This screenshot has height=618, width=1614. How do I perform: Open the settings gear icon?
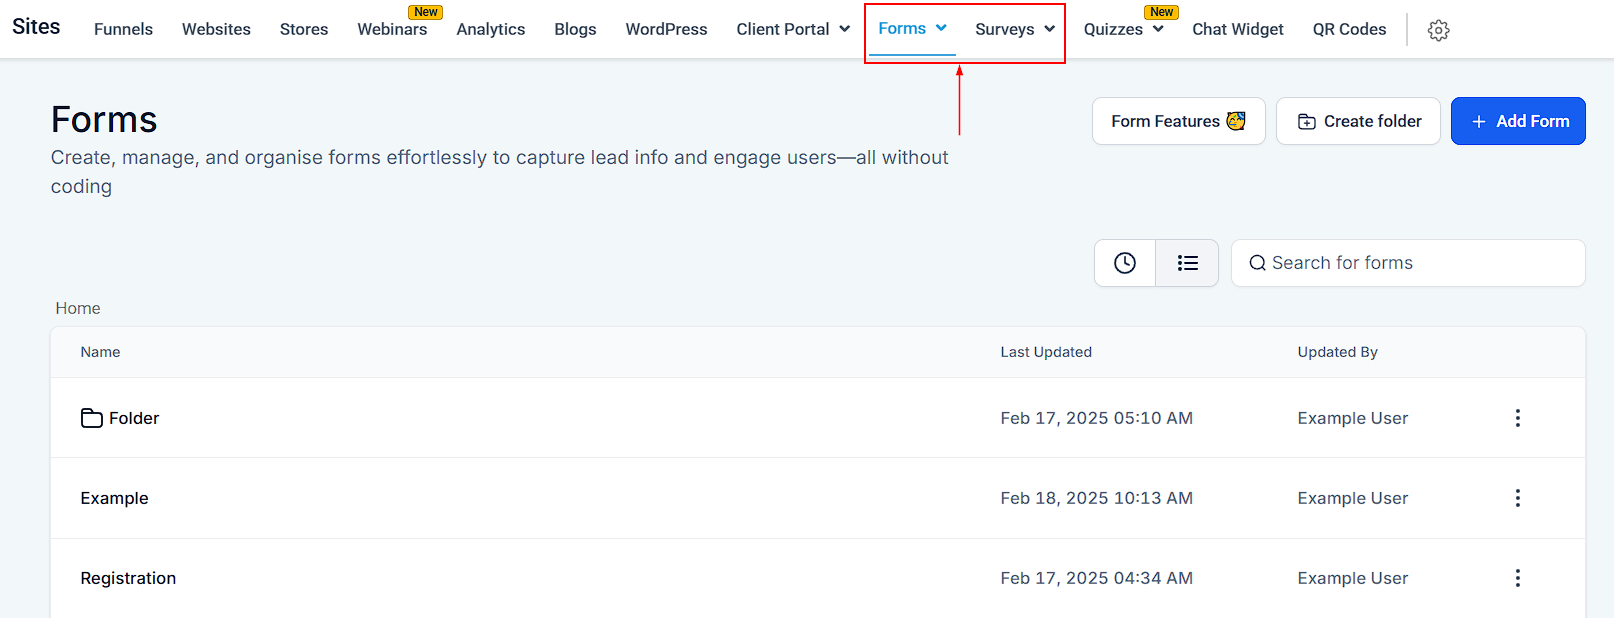(1438, 30)
